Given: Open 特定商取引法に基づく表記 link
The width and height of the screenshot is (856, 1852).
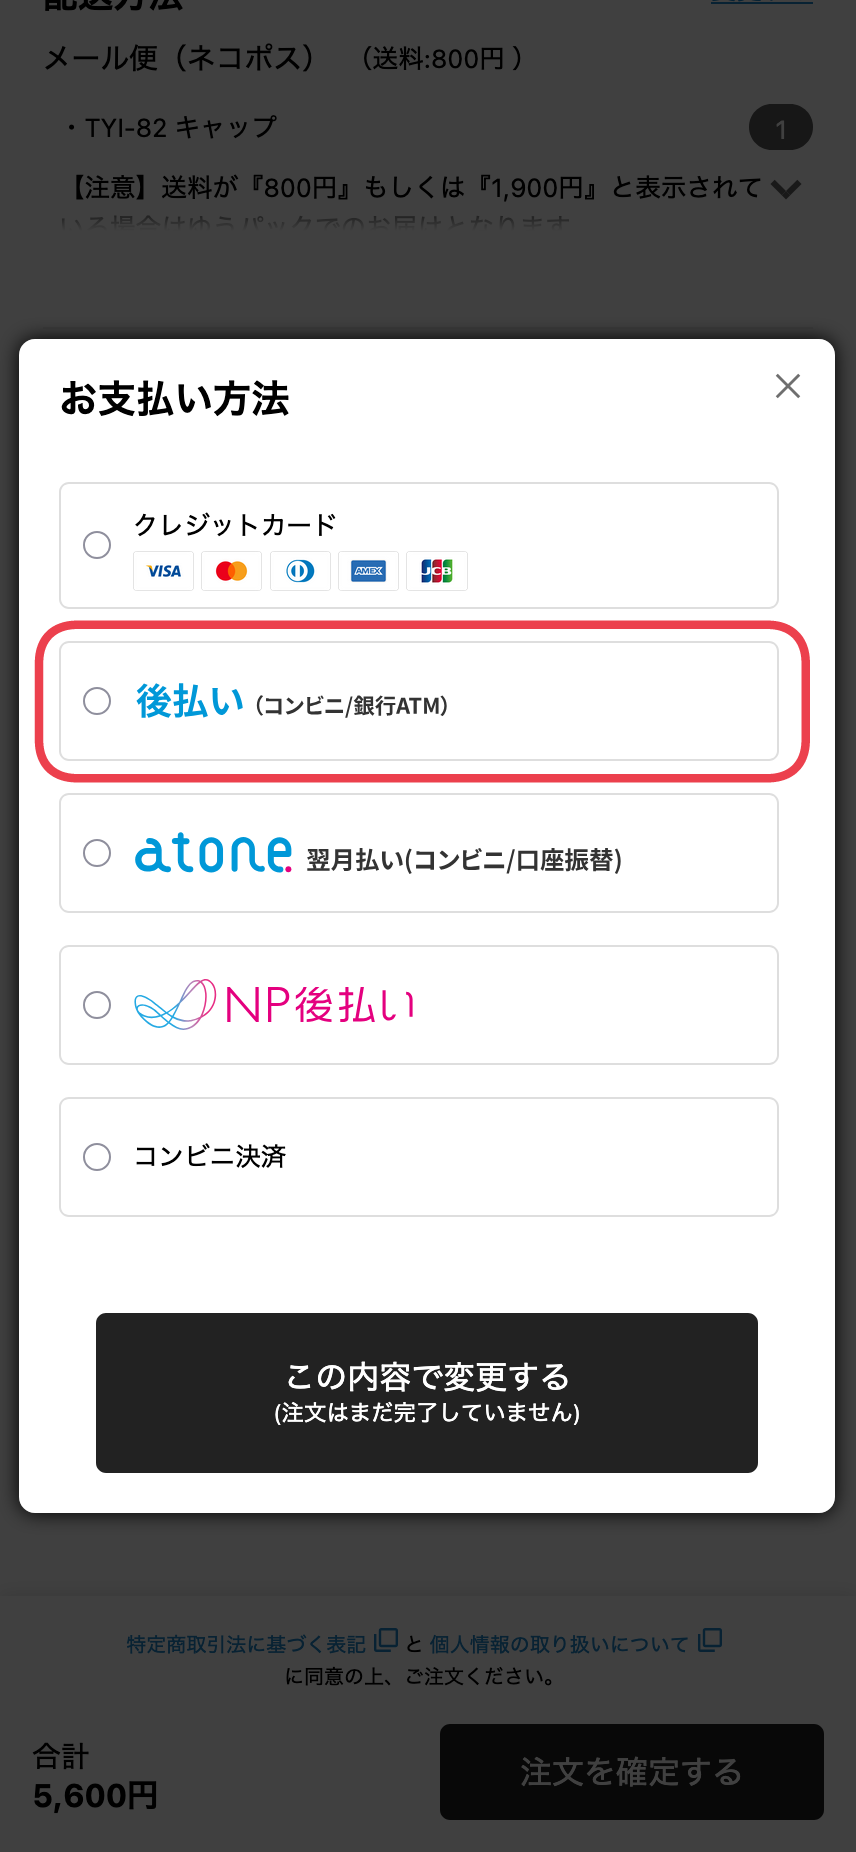Looking at the screenshot, I should click(x=246, y=1644).
